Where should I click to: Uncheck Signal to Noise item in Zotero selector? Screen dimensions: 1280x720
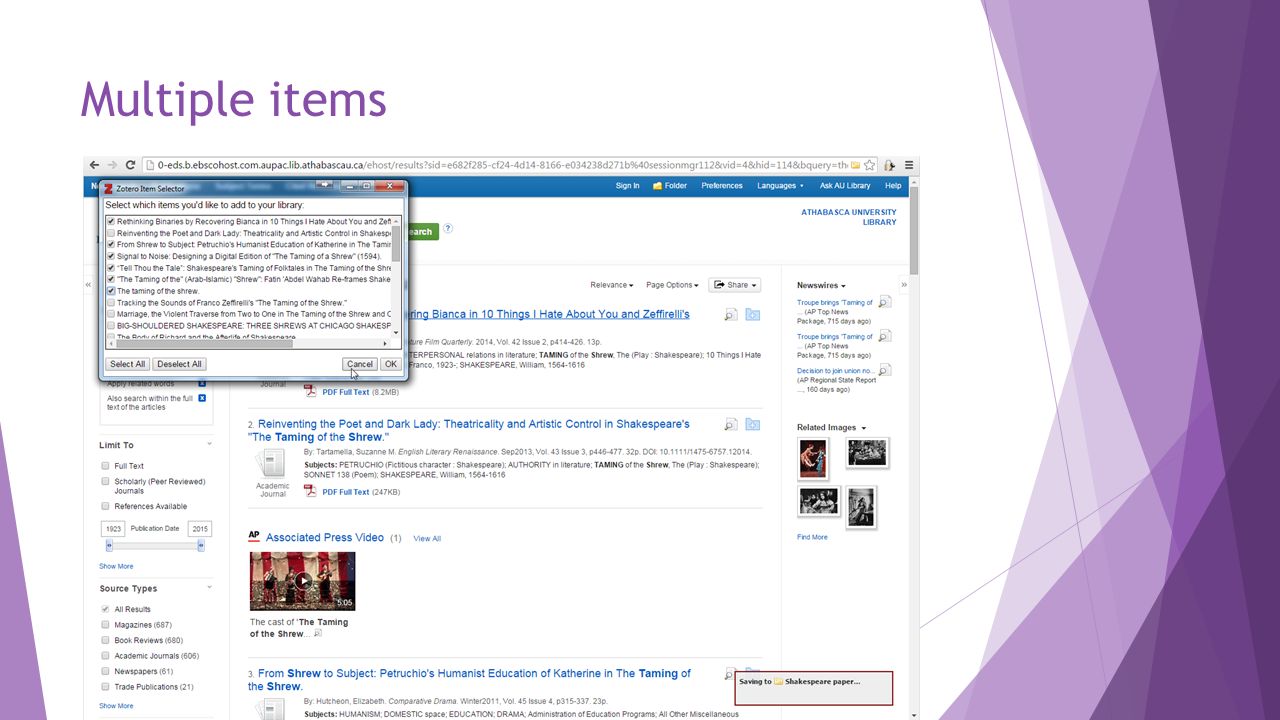pos(111,256)
